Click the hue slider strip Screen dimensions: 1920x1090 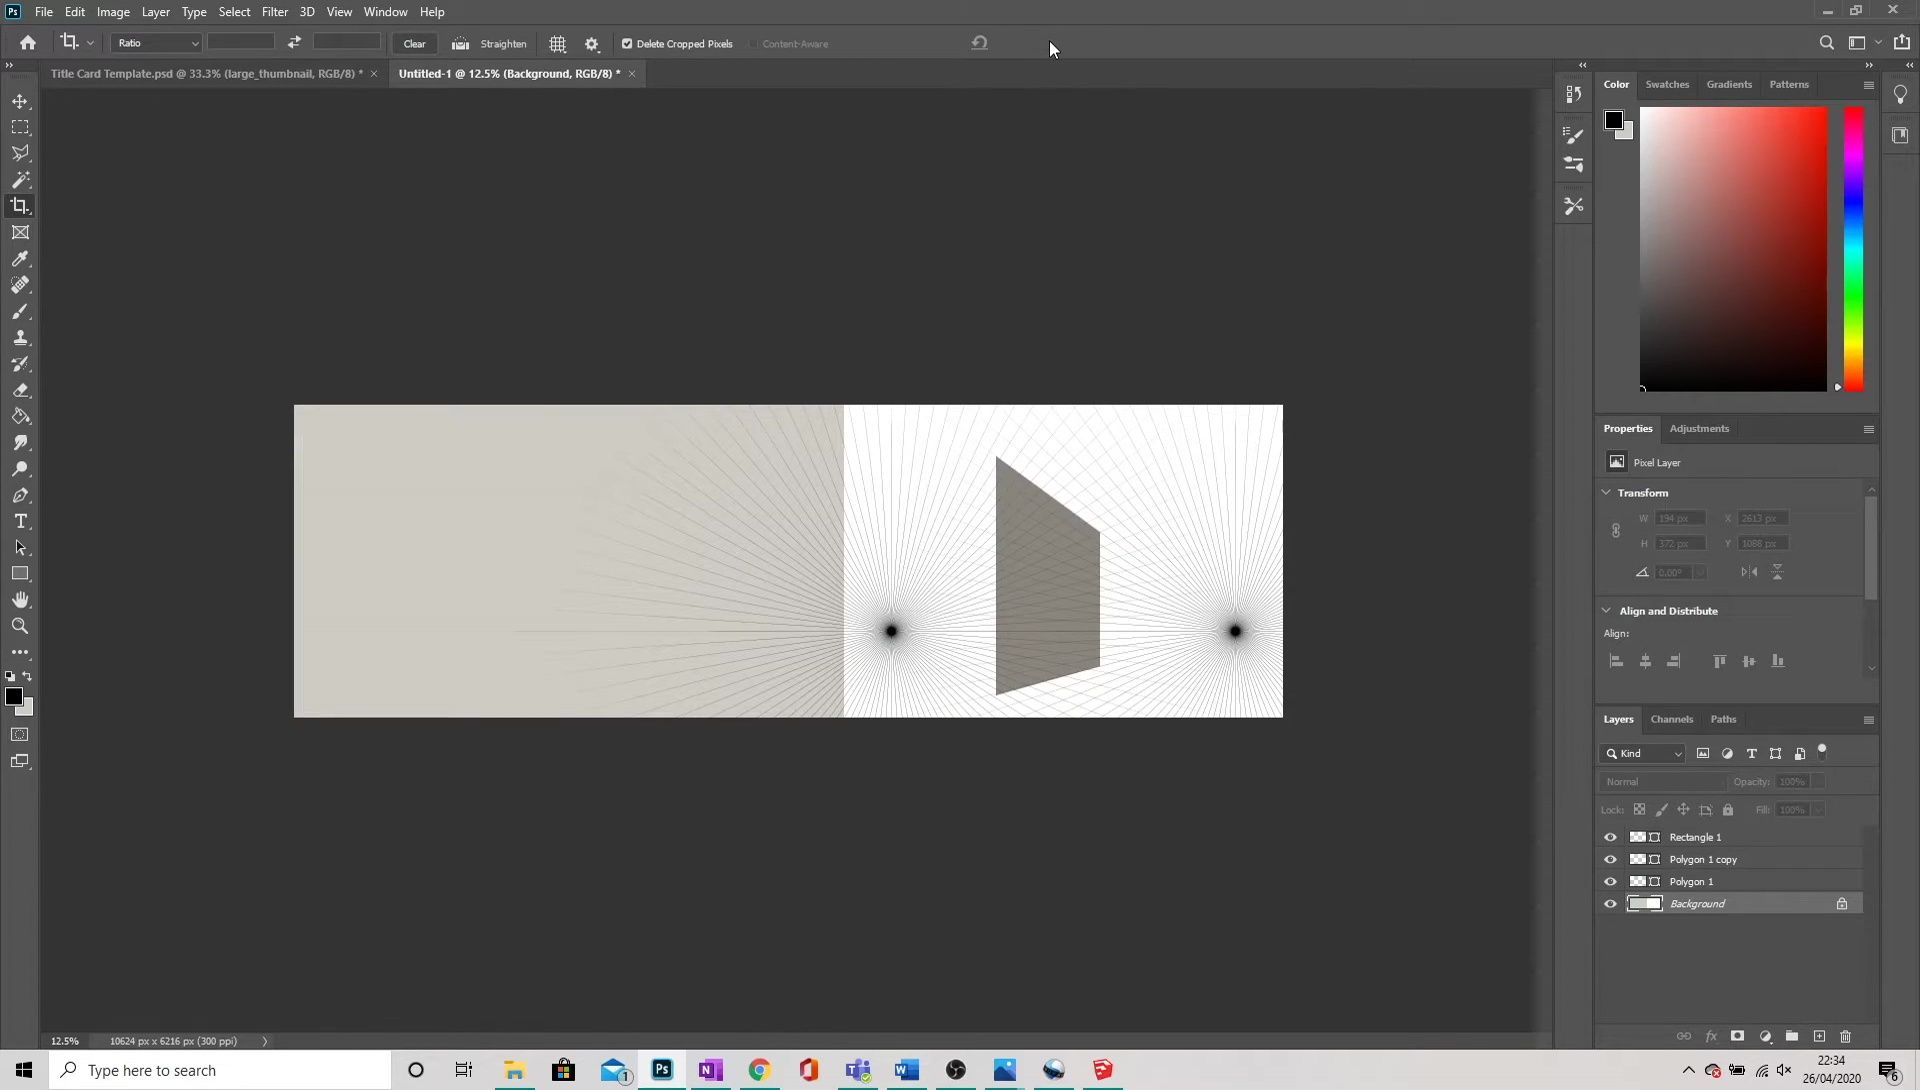[1853, 249]
